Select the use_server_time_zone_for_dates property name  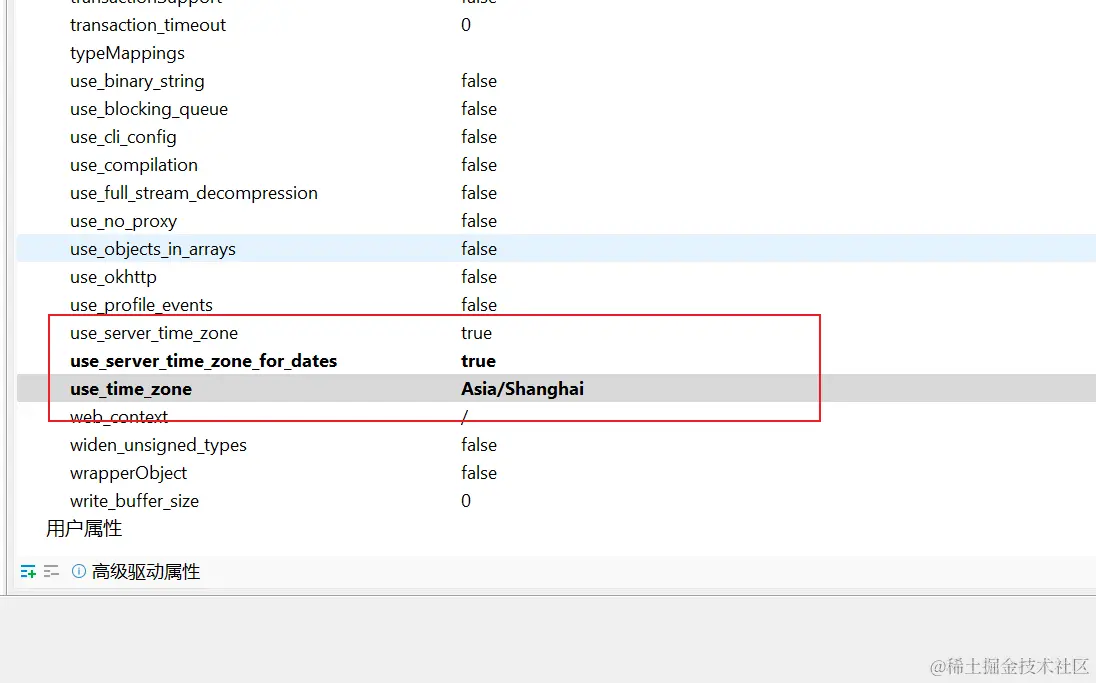click(x=203, y=361)
